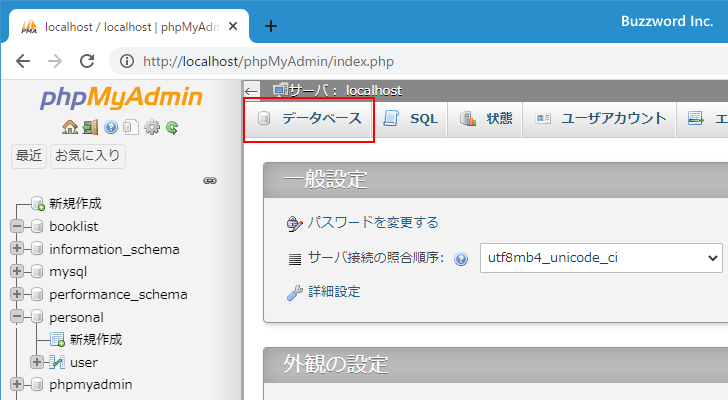Click browser page reload button
The height and width of the screenshot is (400, 728).
click(x=87, y=61)
